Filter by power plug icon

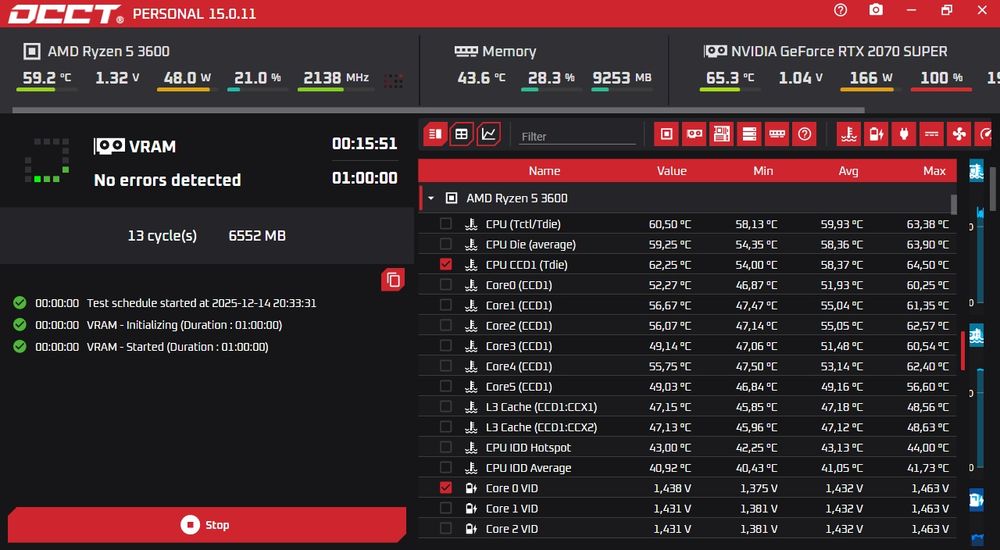tap(904, 134)
